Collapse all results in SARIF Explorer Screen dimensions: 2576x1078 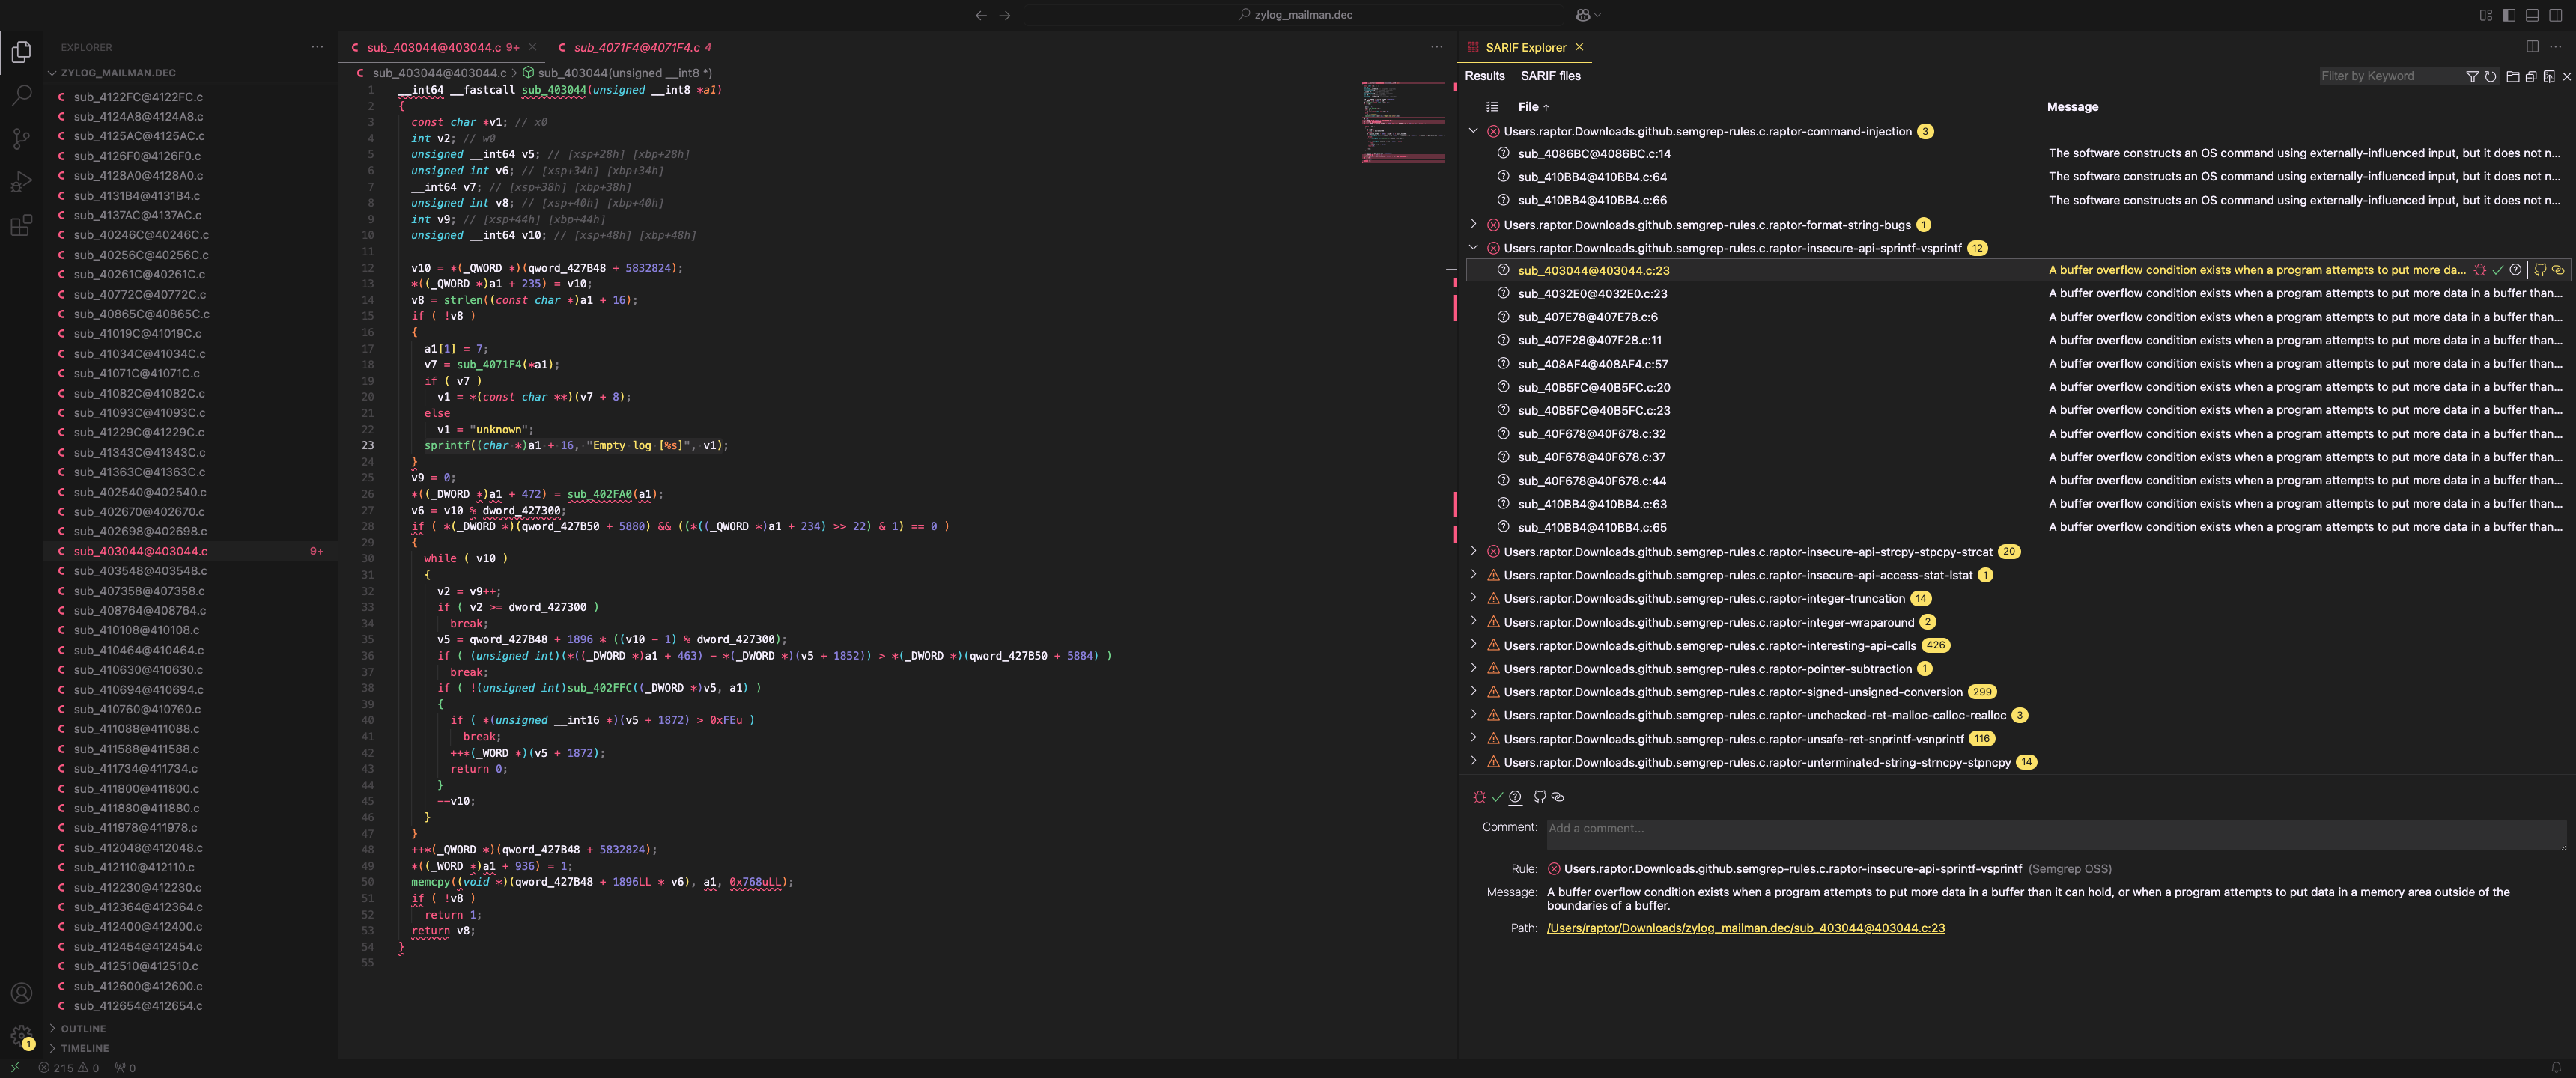tap(2531, 76)
